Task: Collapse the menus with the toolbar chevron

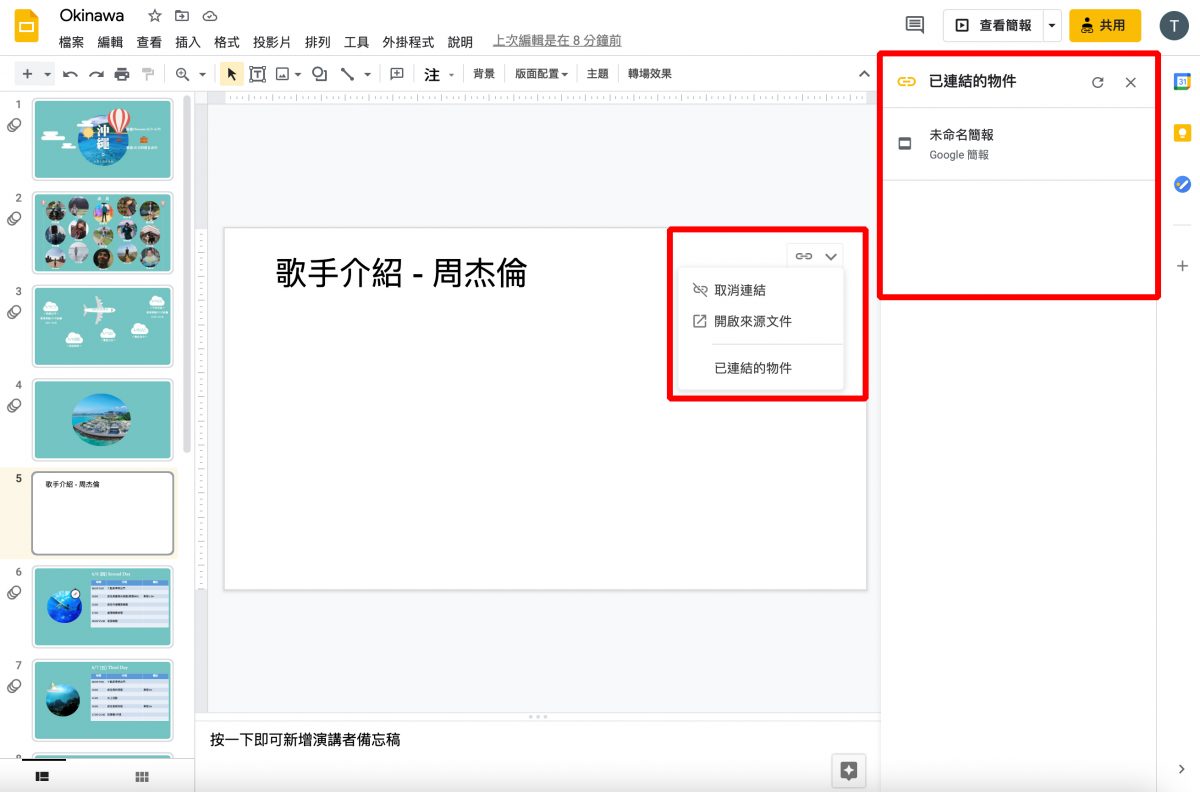Action: click(x=864, y=74)
